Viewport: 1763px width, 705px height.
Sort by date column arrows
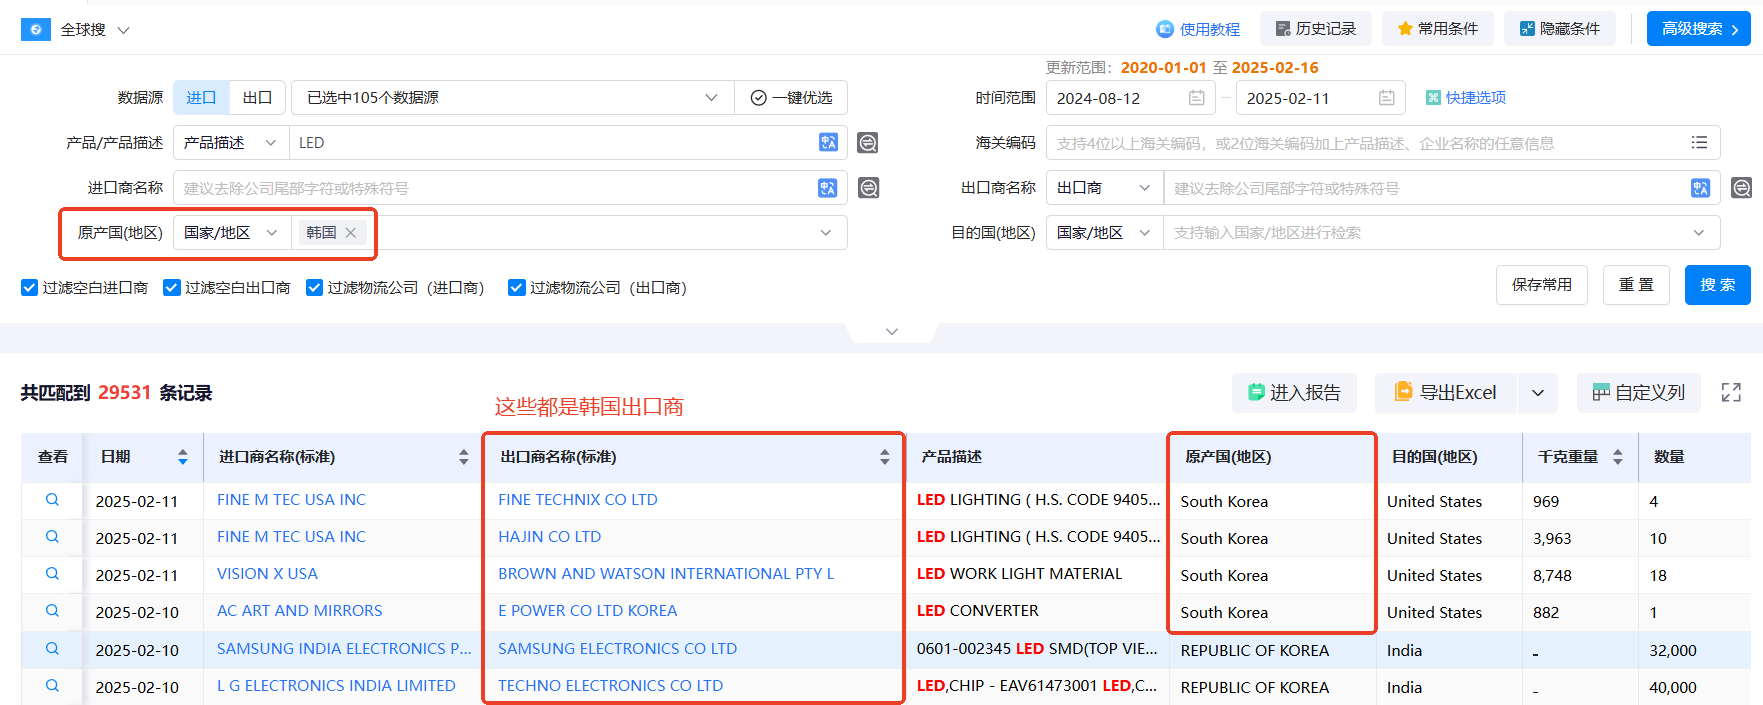pos(182,457)
